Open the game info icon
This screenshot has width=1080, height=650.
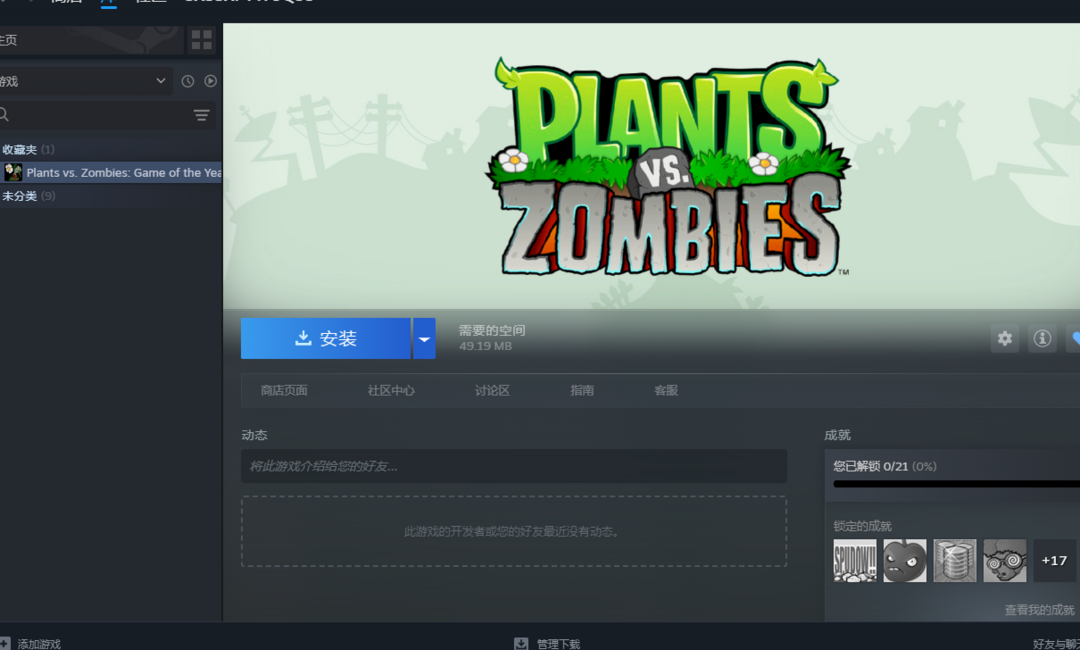click(x=1042, y=339)
